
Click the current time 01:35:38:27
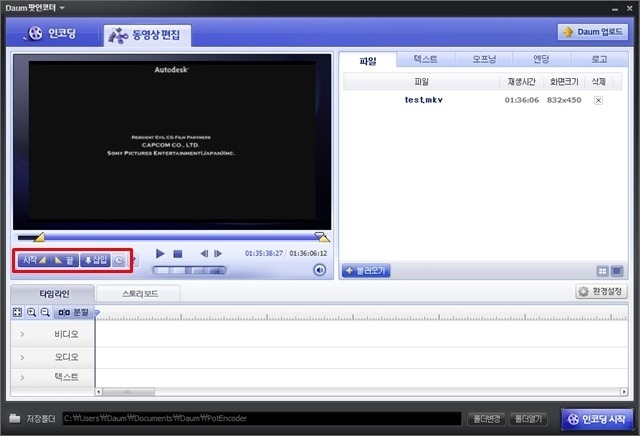(264, 254)
